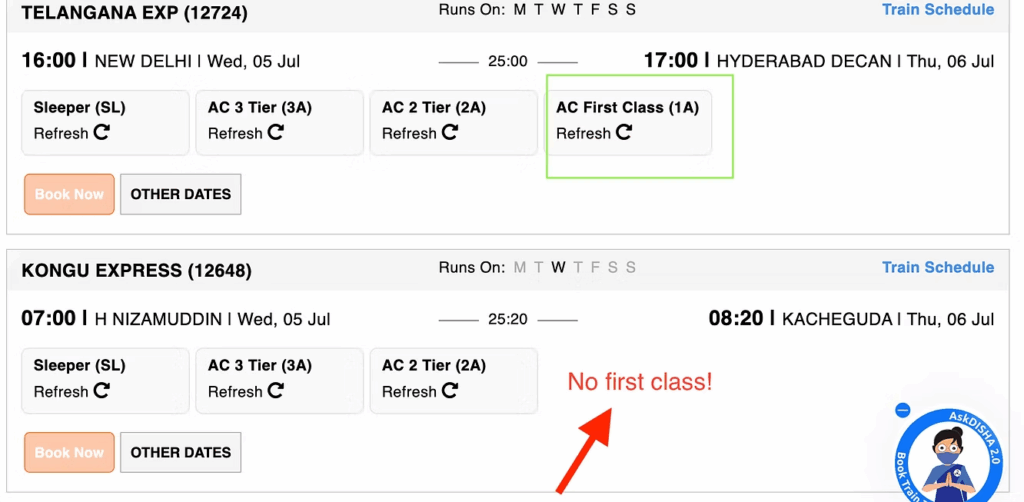
Task: Open Train Schedule for Kongu Express
Action: point(937,267)
